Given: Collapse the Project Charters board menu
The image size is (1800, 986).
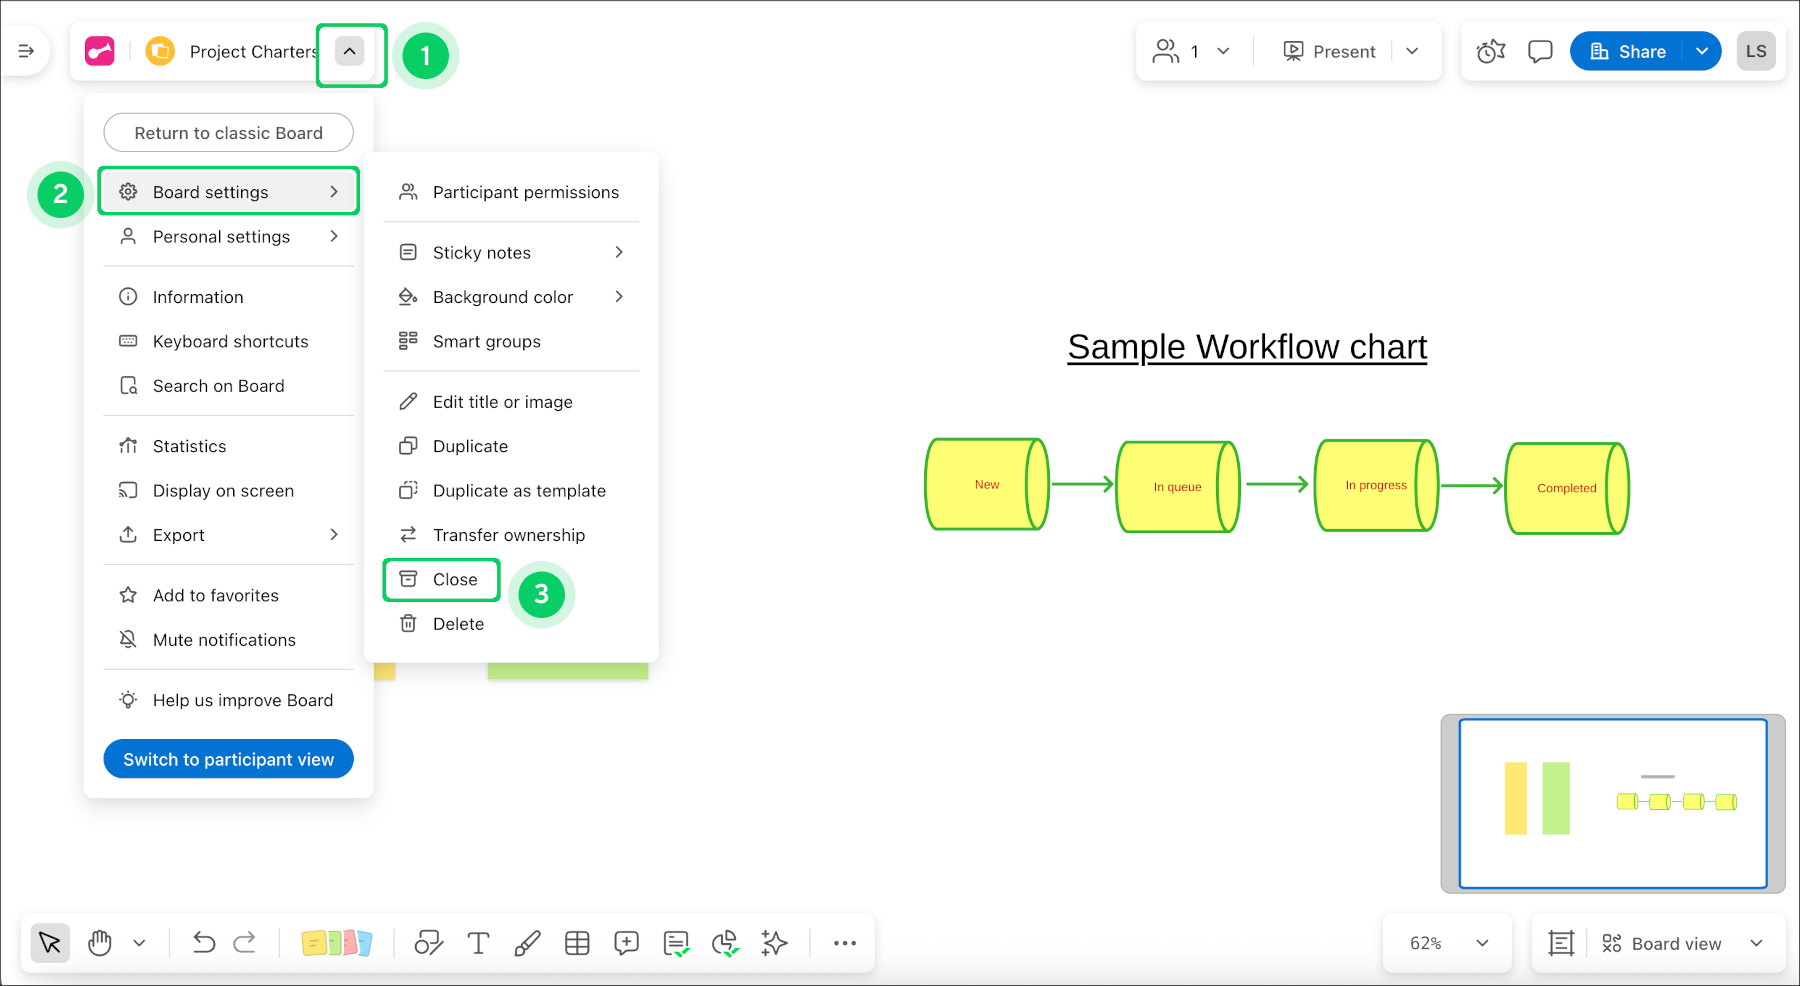Looking at the screenshot, I should click(x=349, y=52).
